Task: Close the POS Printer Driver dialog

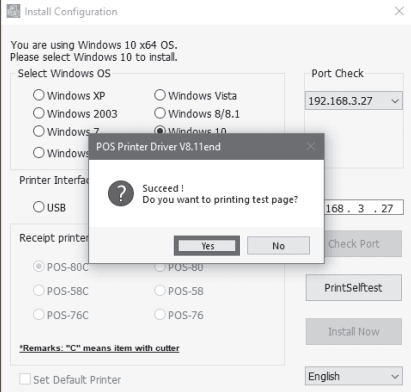Action: [311, 146]
